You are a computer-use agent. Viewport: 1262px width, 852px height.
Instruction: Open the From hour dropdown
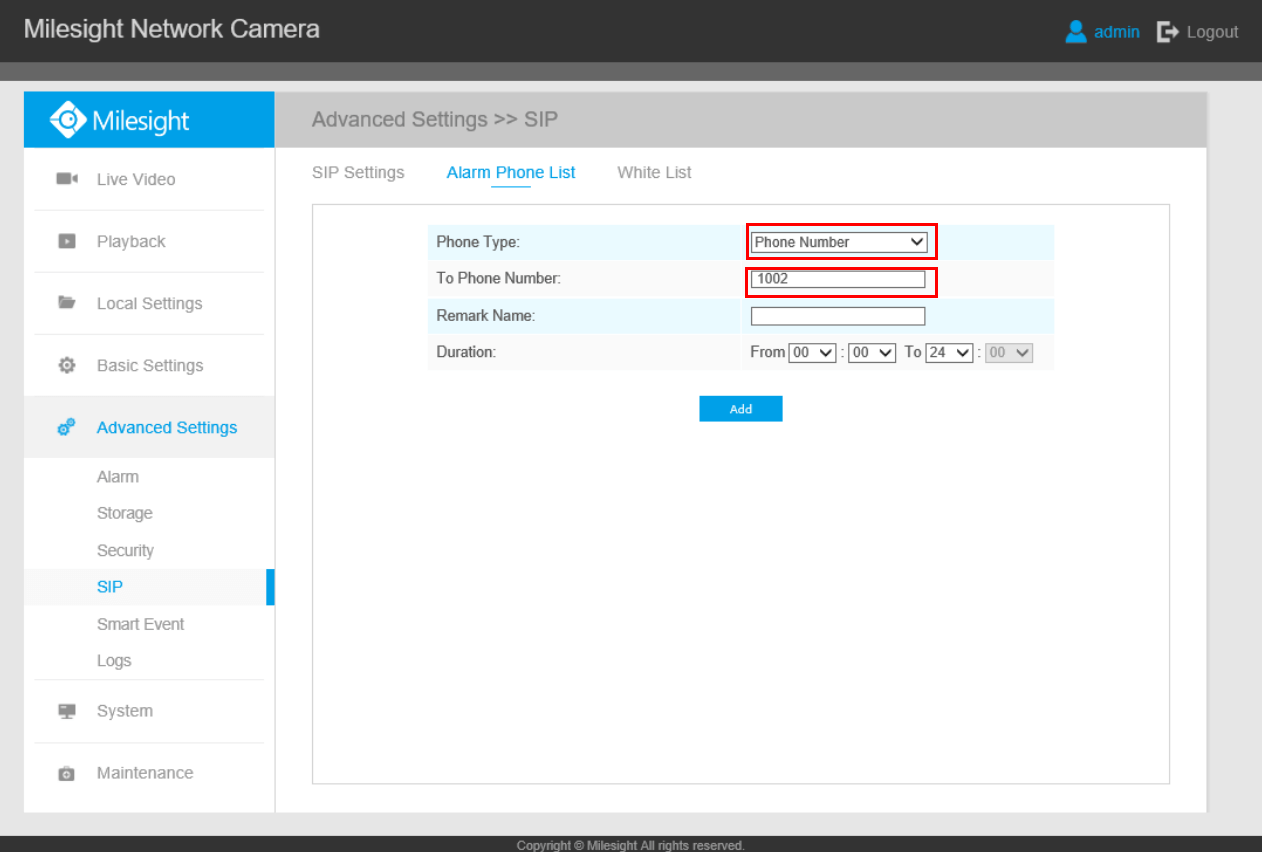coord(812,353)
